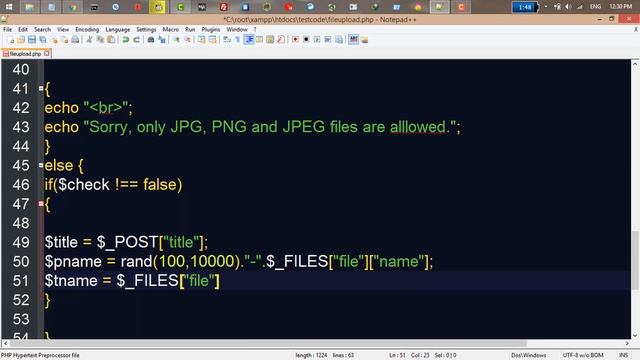The width and height of the screenshot is (640, 360).
Task: Toggle synchronized vertical scrolling
Action: click(x=202, y=40)
